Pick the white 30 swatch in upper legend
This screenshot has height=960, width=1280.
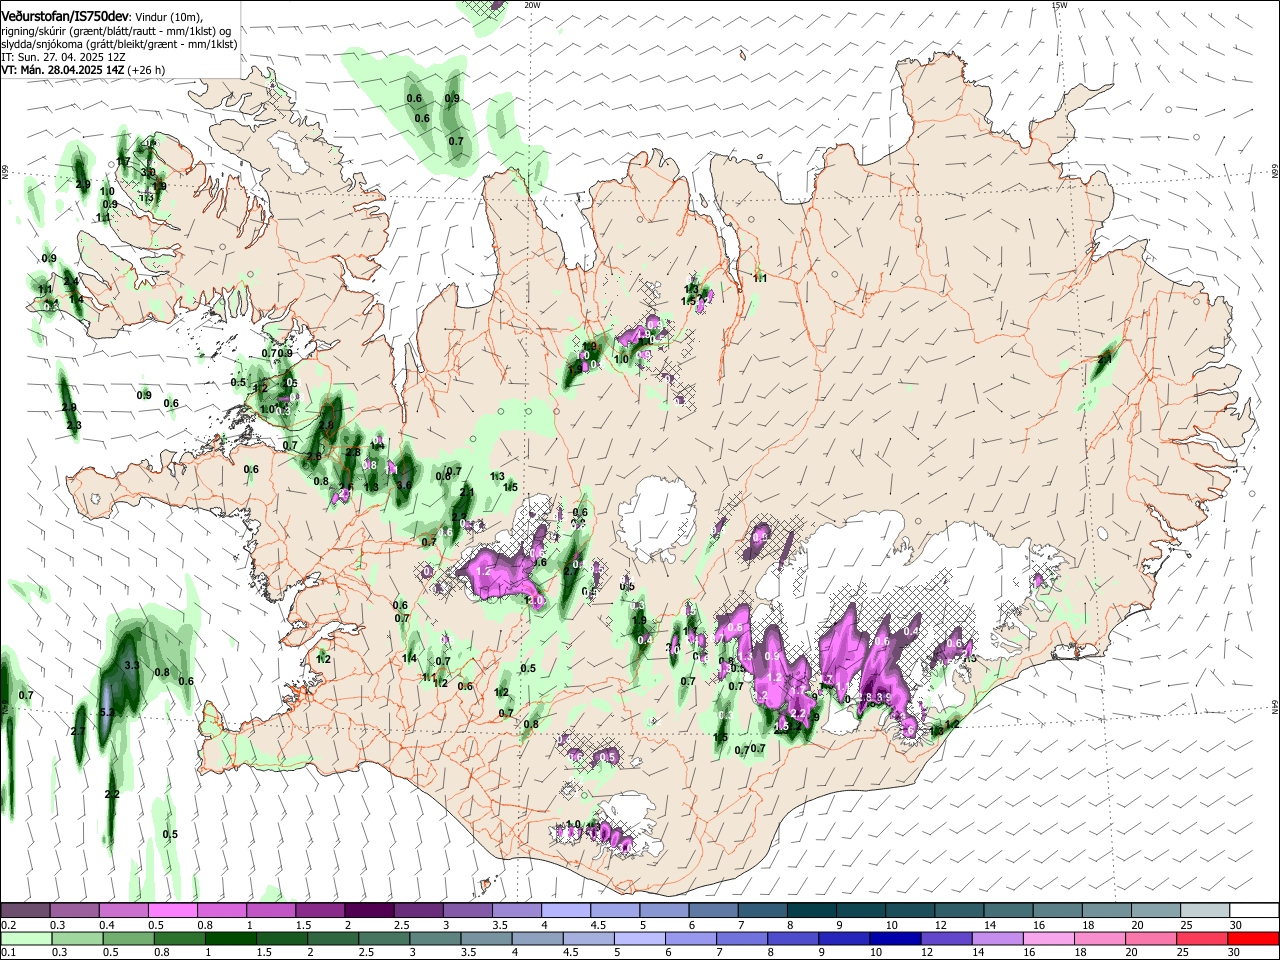coord(1254,911)
